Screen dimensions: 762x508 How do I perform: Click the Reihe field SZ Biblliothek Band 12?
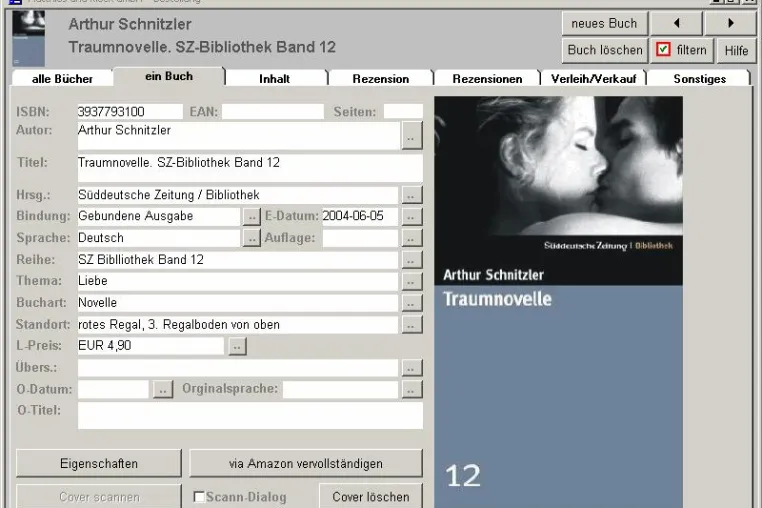[x=238, y=260]
